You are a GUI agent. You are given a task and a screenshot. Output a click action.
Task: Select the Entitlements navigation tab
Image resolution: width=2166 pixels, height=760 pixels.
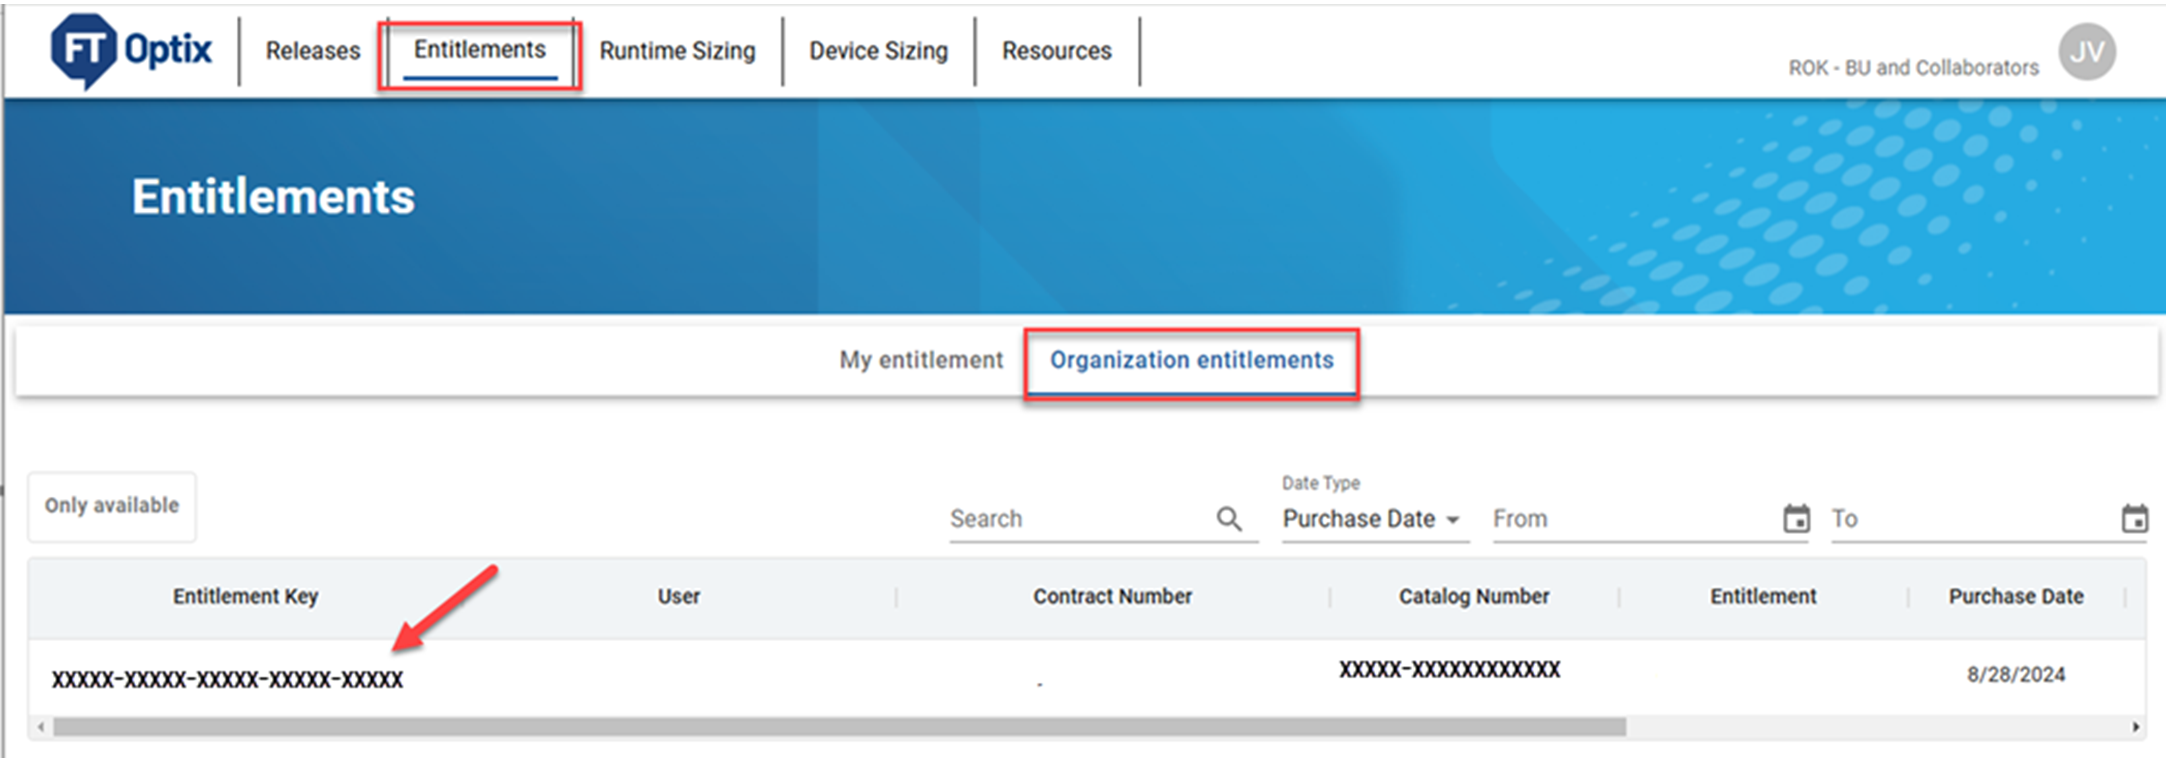tap(480, 50)
